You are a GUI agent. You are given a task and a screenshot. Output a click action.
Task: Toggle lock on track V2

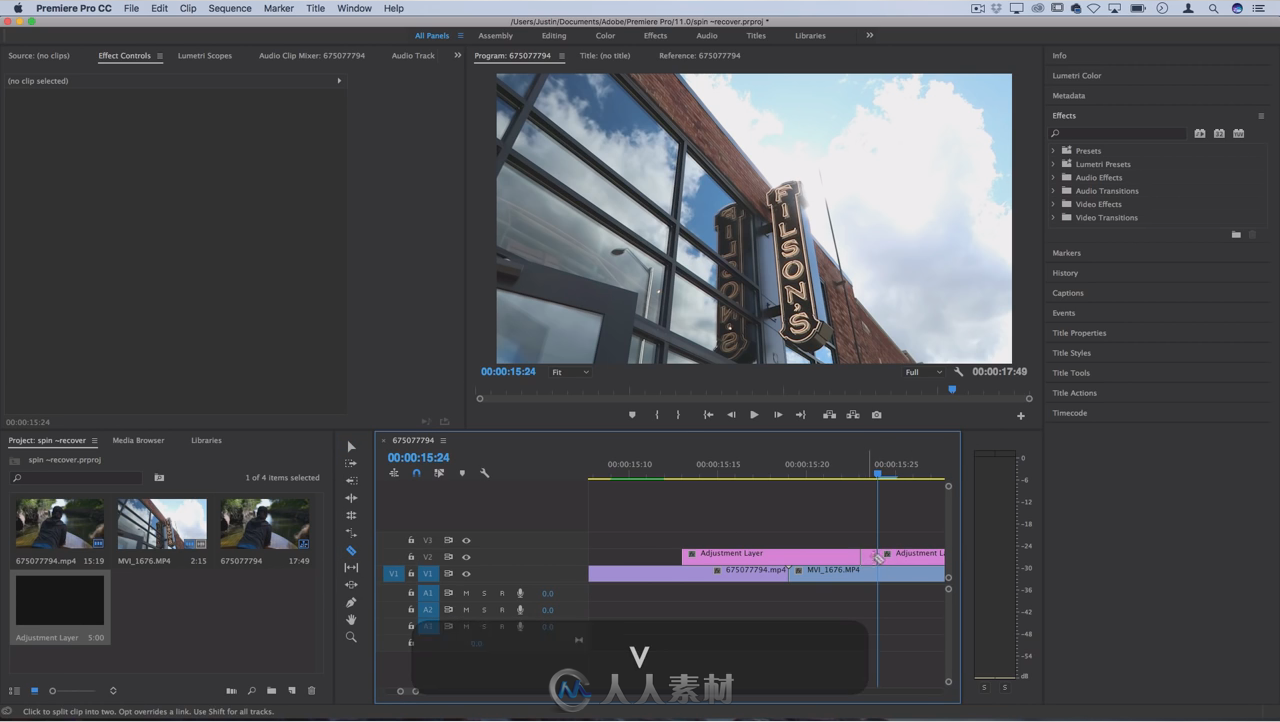tap(411, 557)
